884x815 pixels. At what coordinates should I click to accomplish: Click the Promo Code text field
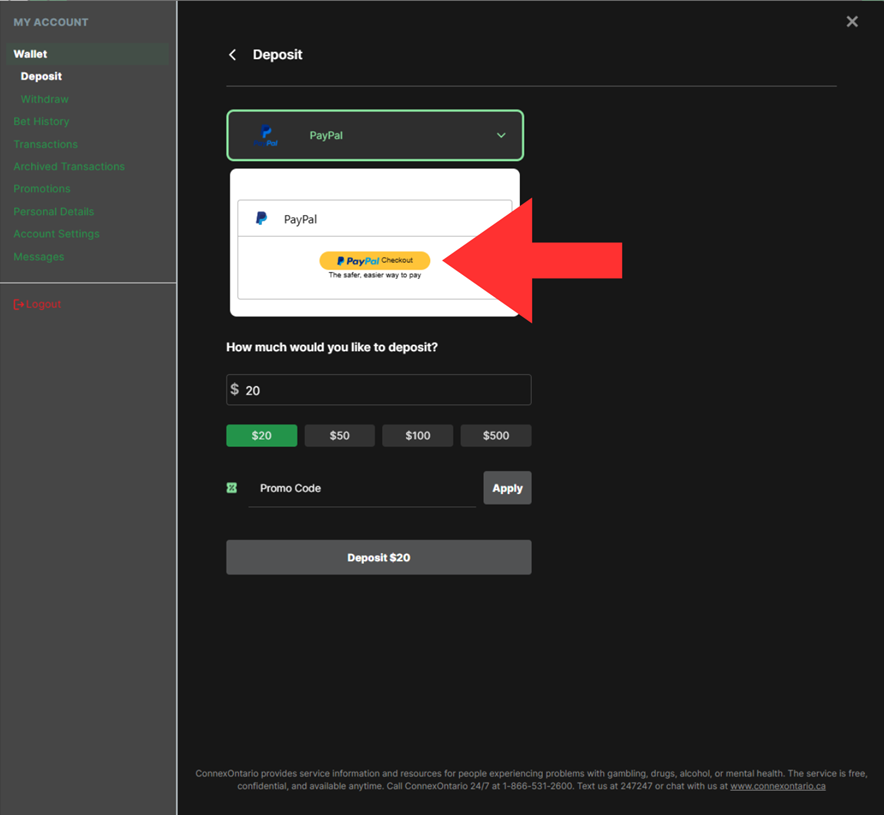362,488
